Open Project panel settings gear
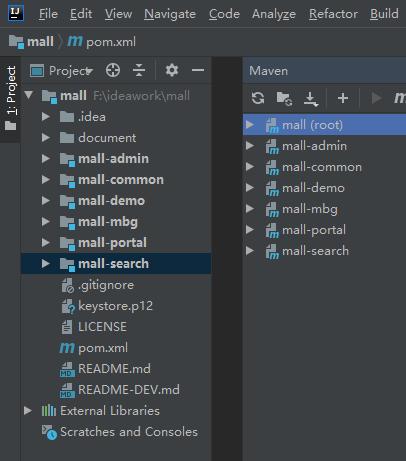 [172, 70]
